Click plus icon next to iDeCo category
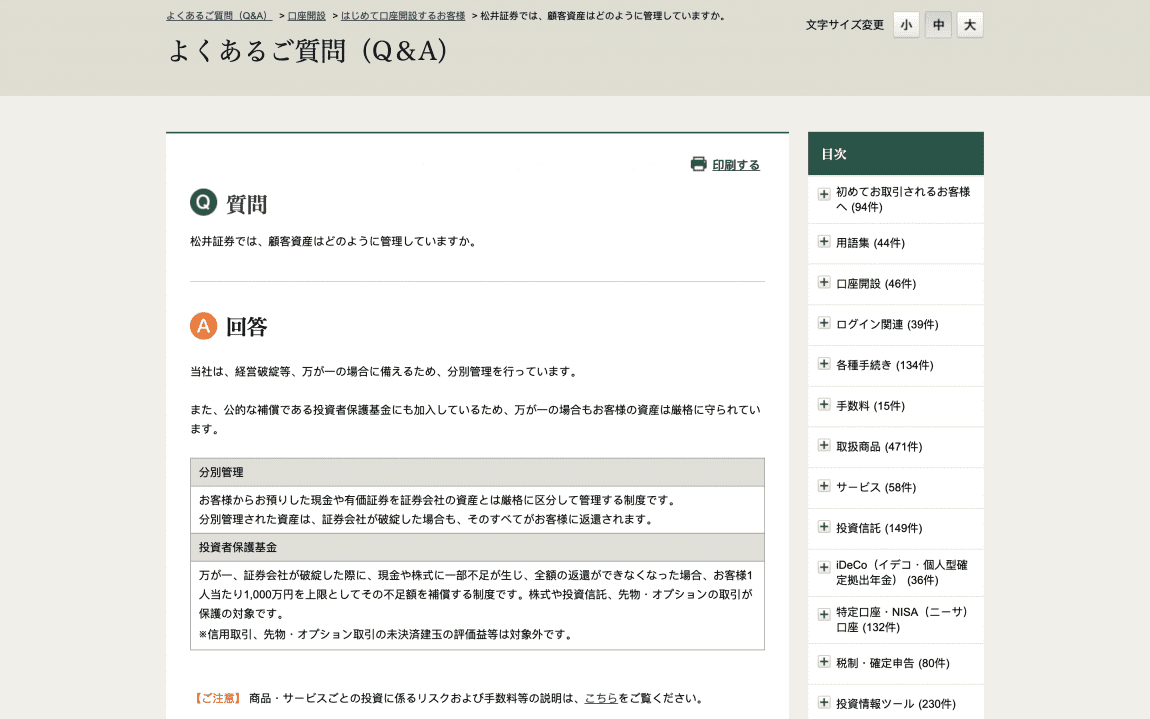 click(824, 567)
